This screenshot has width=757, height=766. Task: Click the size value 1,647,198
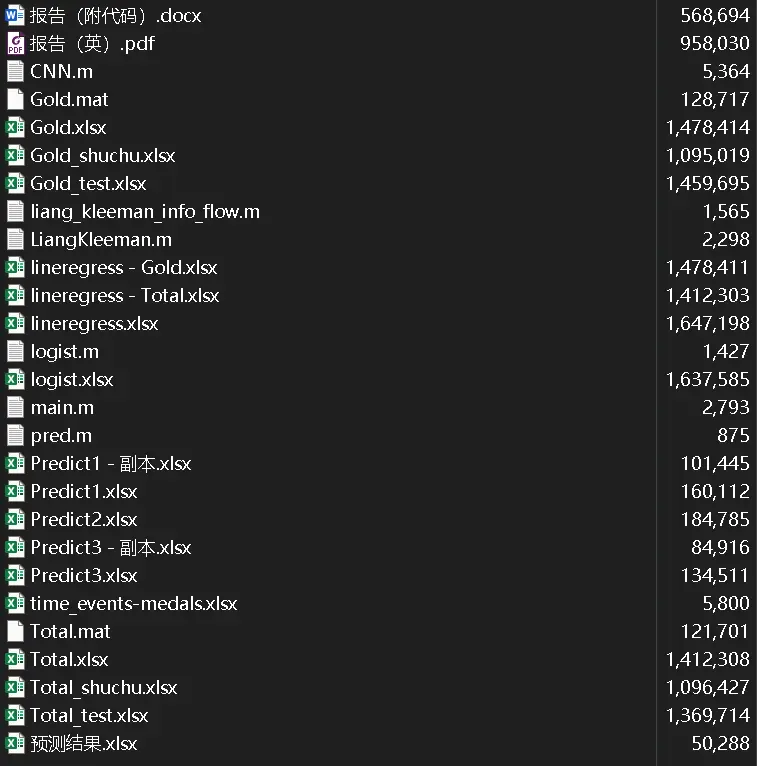click(707, 323)
